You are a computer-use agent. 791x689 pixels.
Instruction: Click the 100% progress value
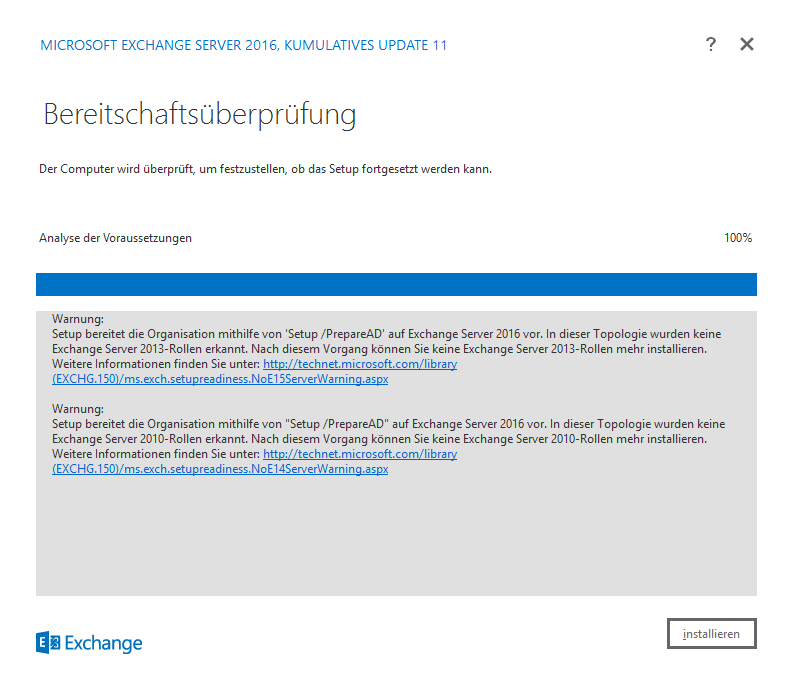point(738,238)
